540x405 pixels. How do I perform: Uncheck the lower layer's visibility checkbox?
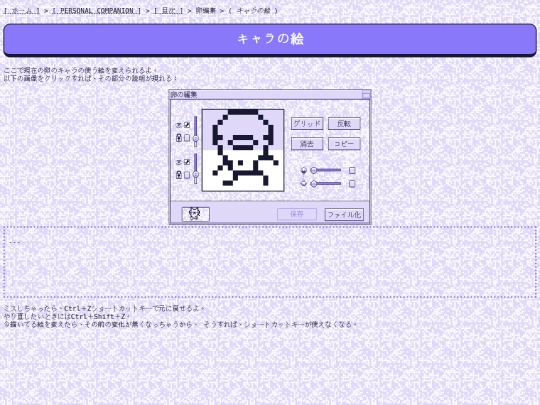(x=187, y=162)
